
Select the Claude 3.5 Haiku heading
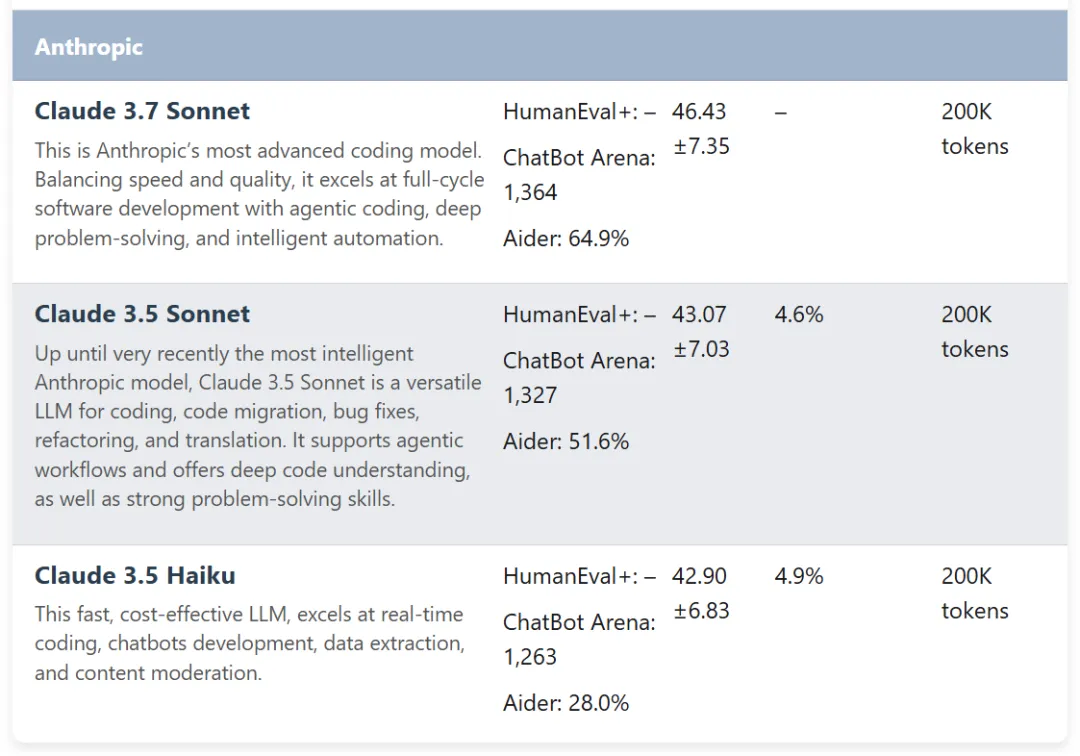(135, 576)
